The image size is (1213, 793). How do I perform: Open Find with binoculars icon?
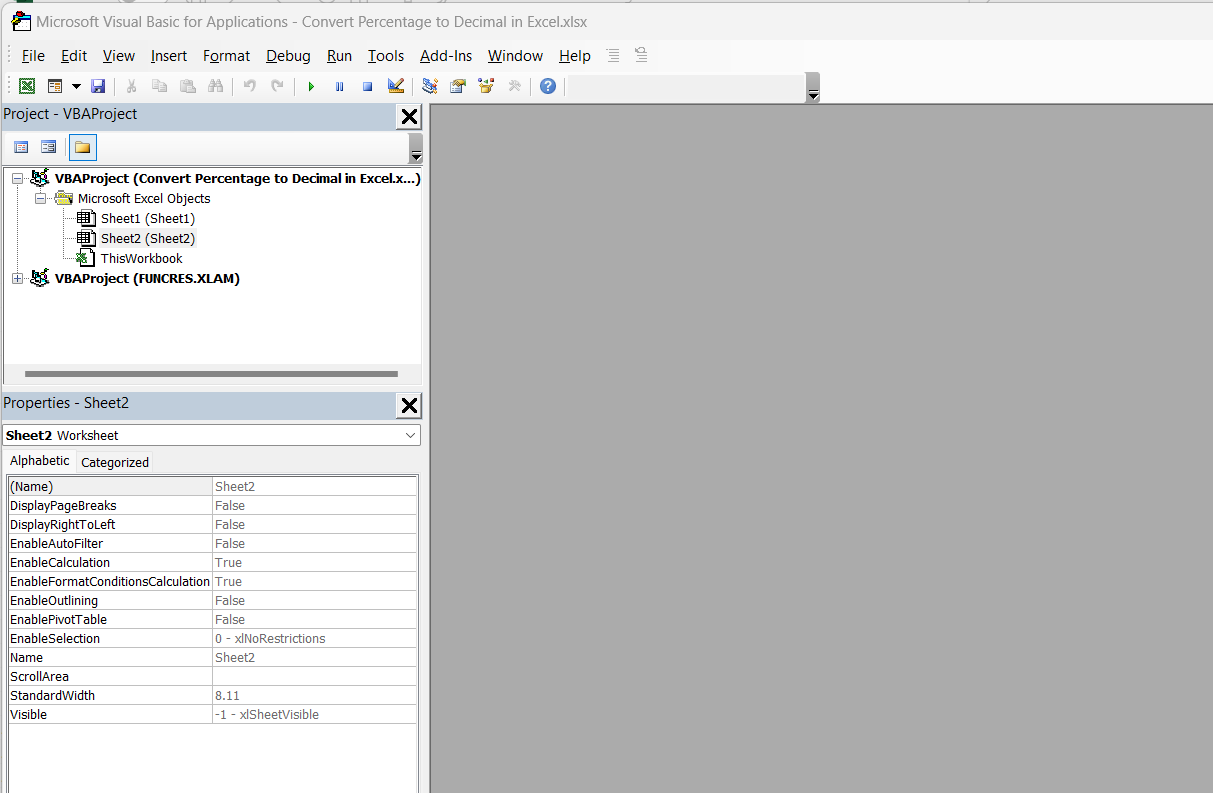[215, 87]
